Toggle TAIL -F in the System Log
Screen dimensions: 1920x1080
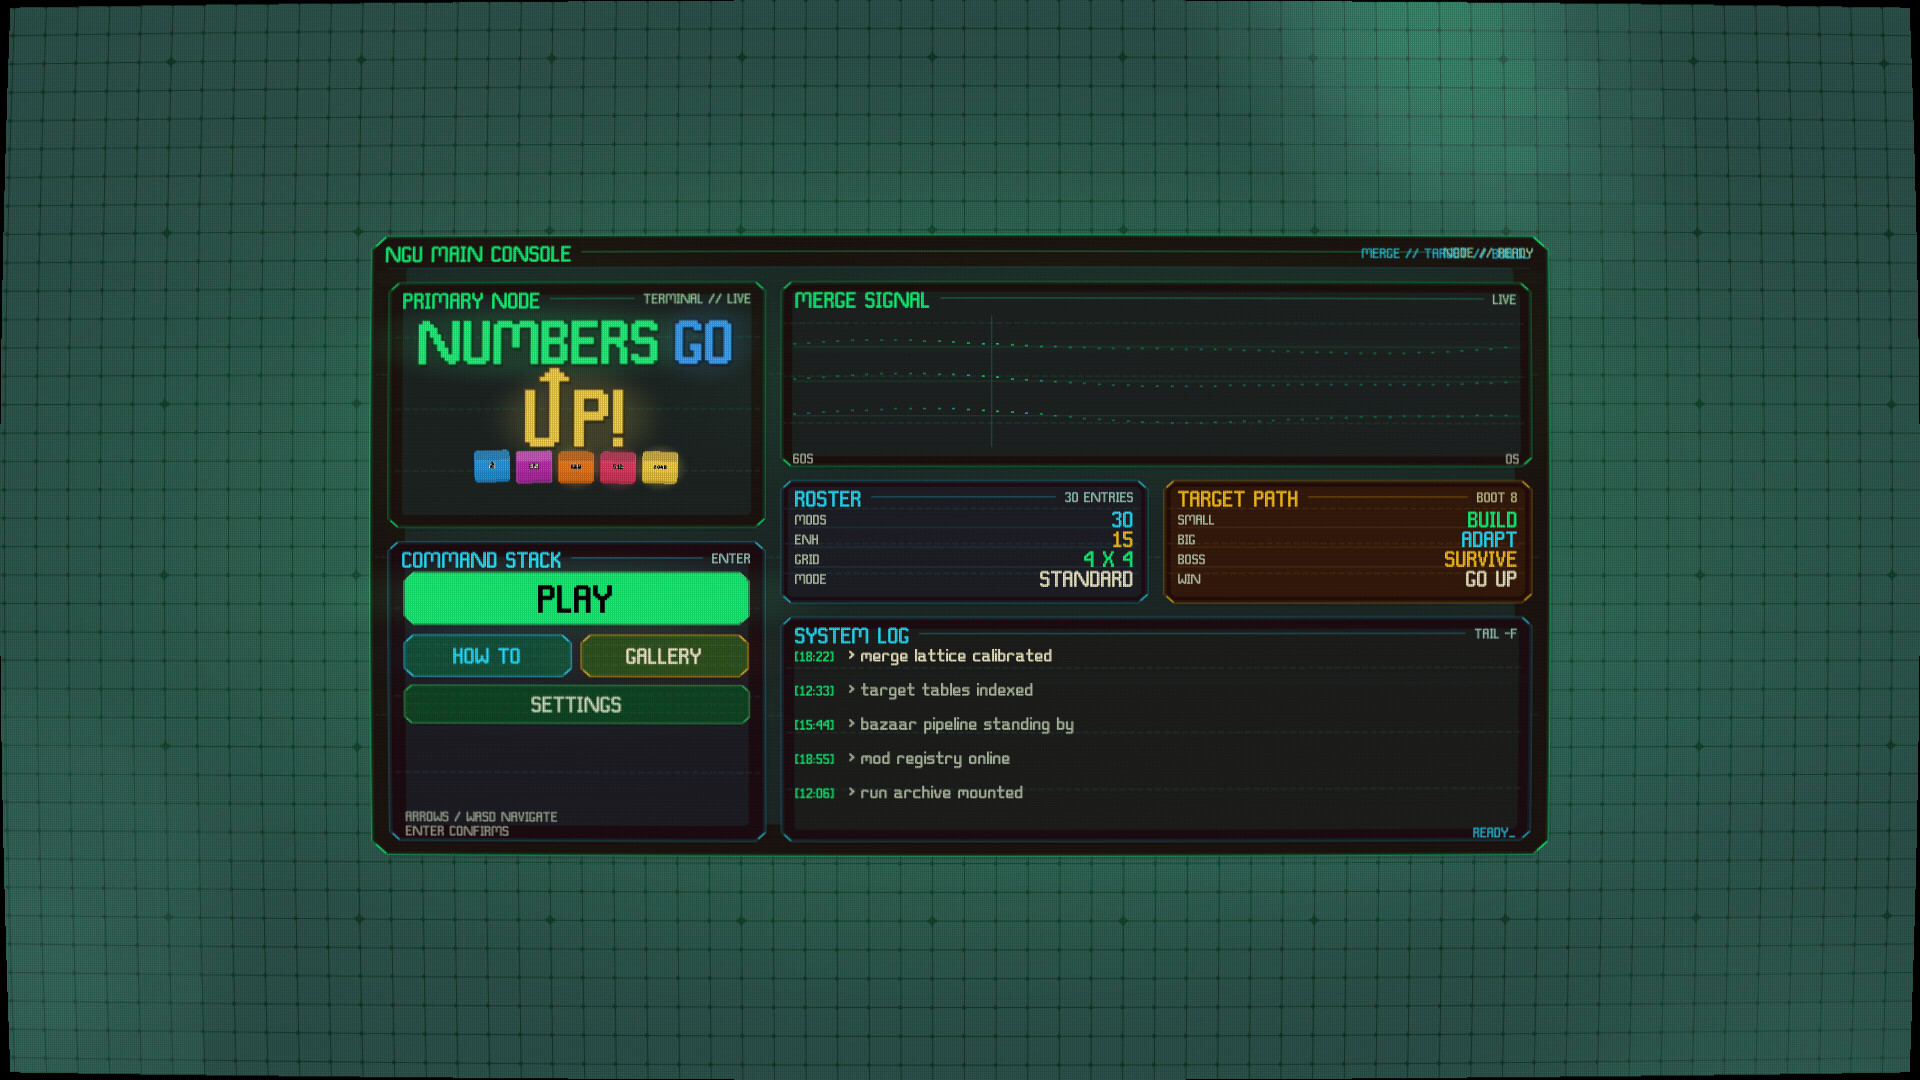[x=1496, y=634]
